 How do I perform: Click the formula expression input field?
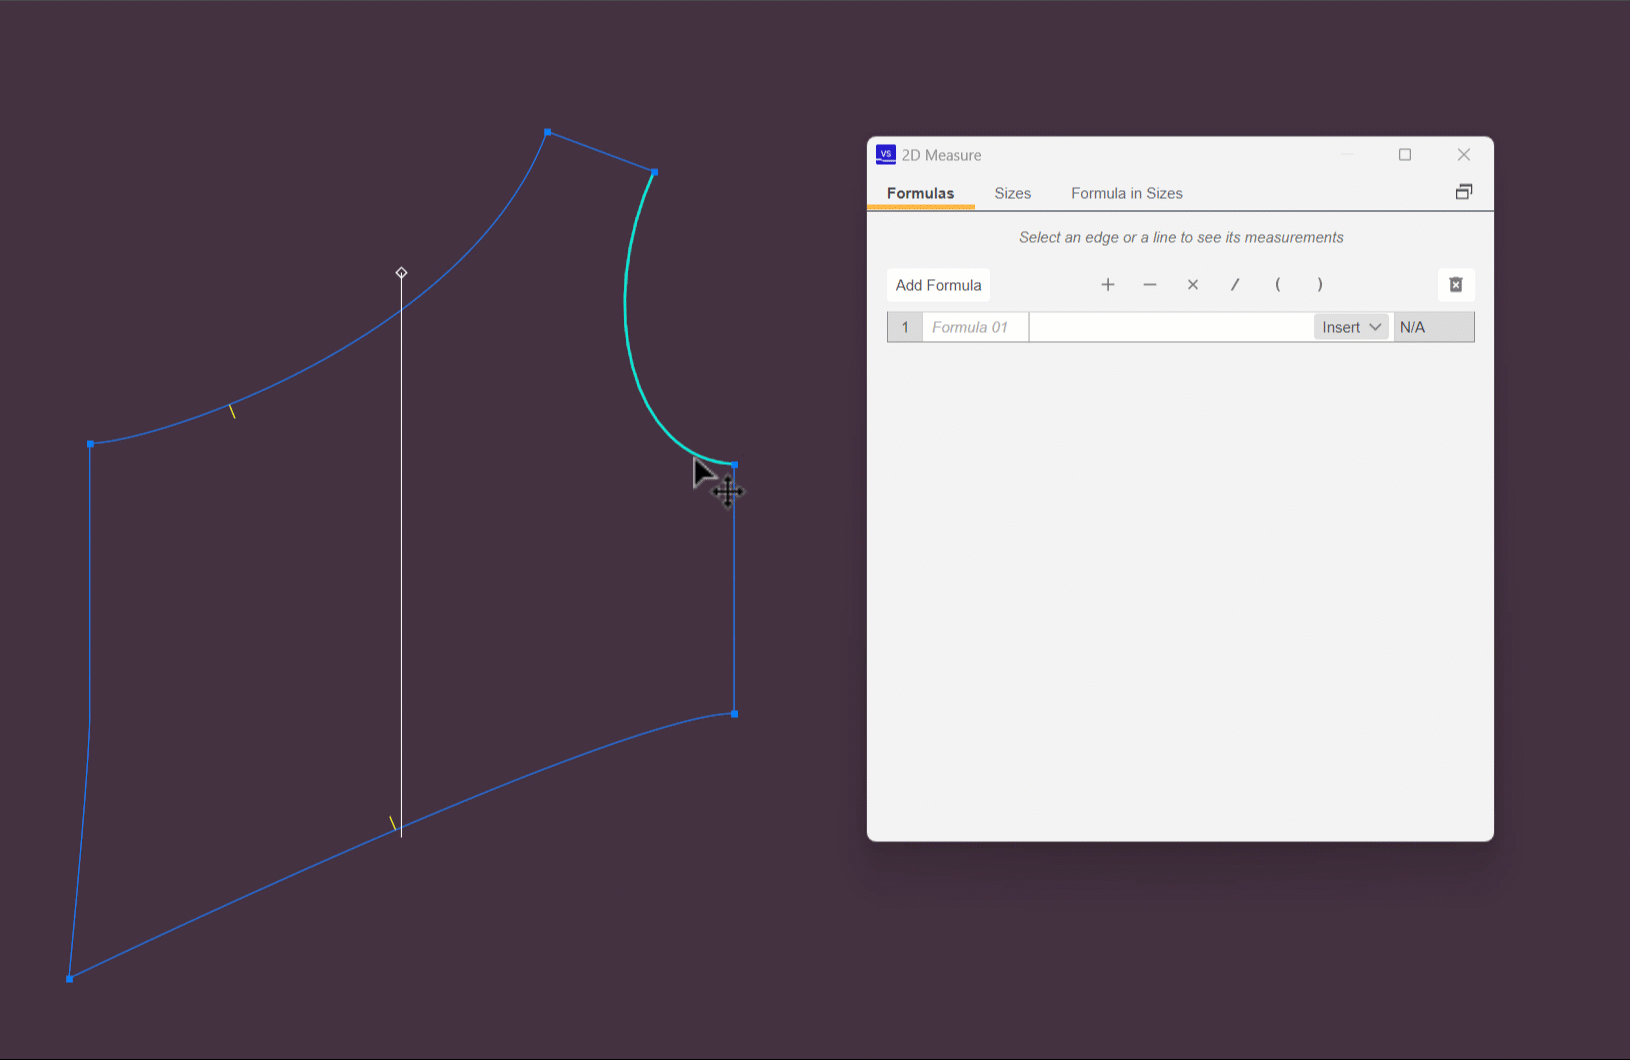click(1171, 327)
